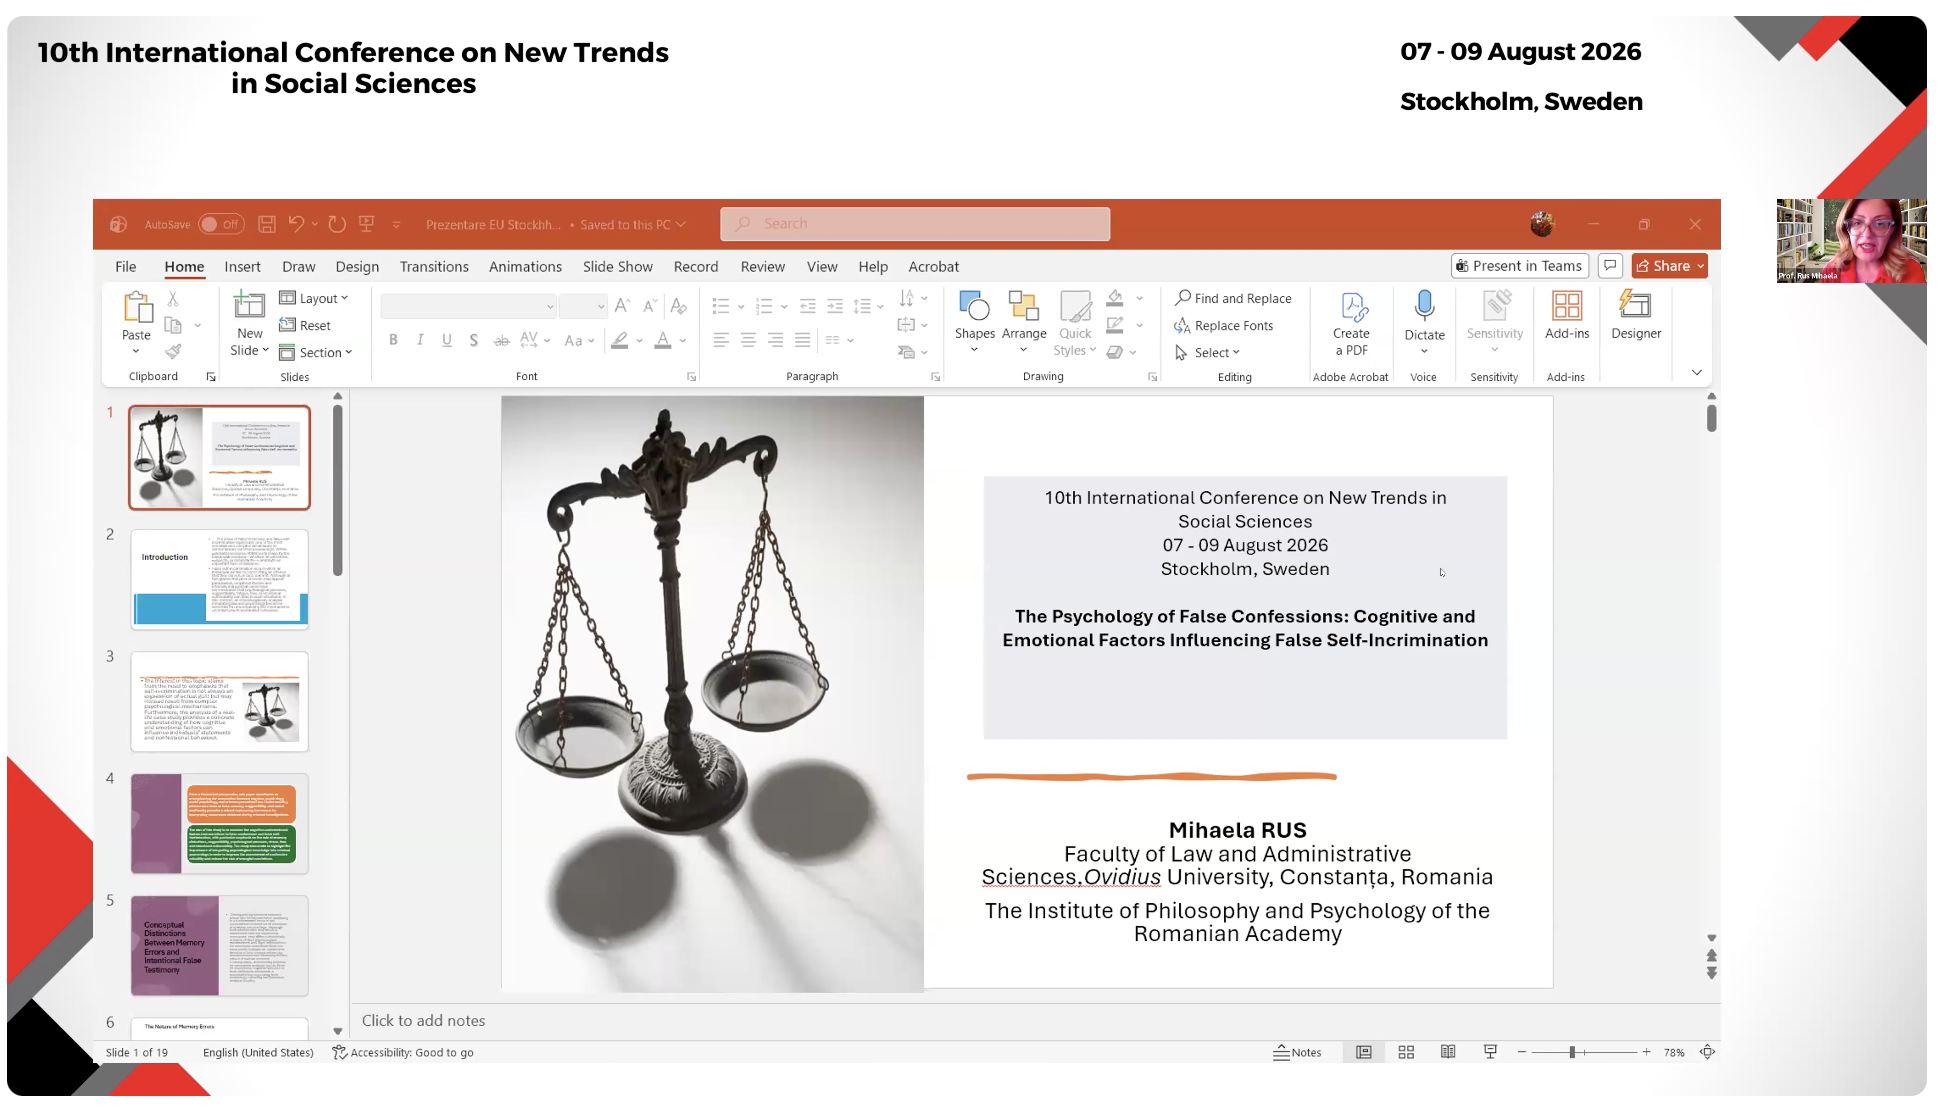The height and width of the screenshot is (1109, 1948).
Task: Zoom in using the plus button
Action: click(1646, 1052)
